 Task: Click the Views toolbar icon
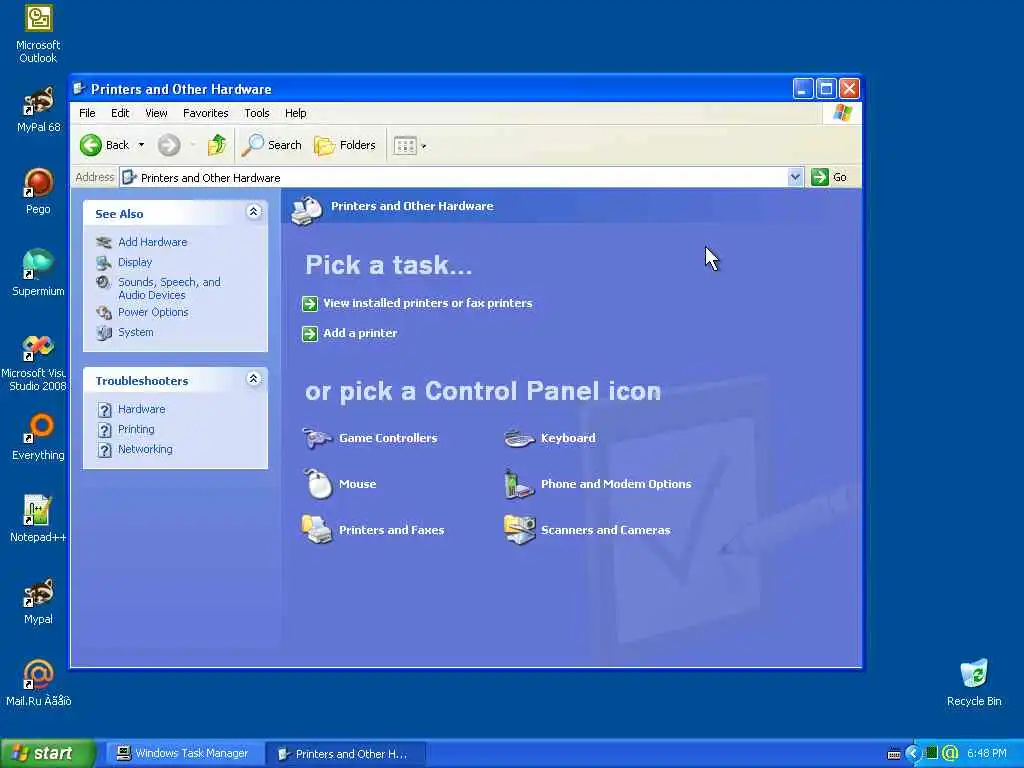[x=405, y=145]
